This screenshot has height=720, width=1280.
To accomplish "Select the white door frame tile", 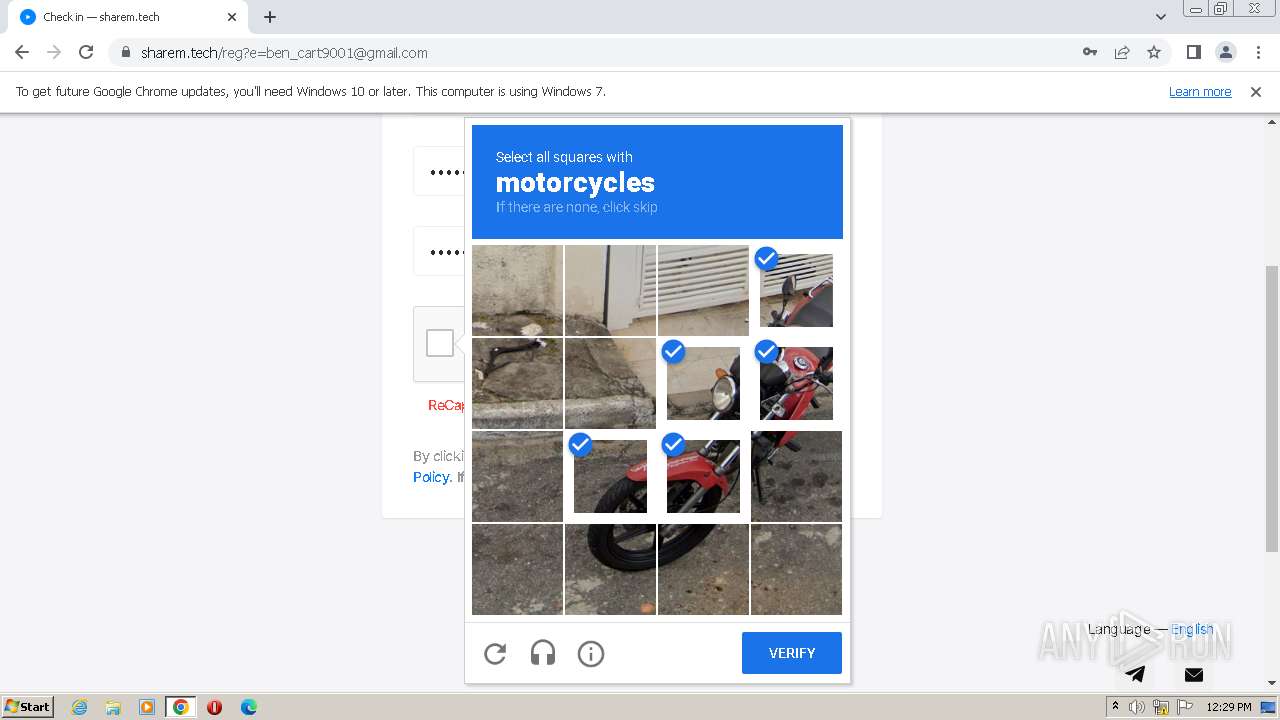I will pos(610,290).
